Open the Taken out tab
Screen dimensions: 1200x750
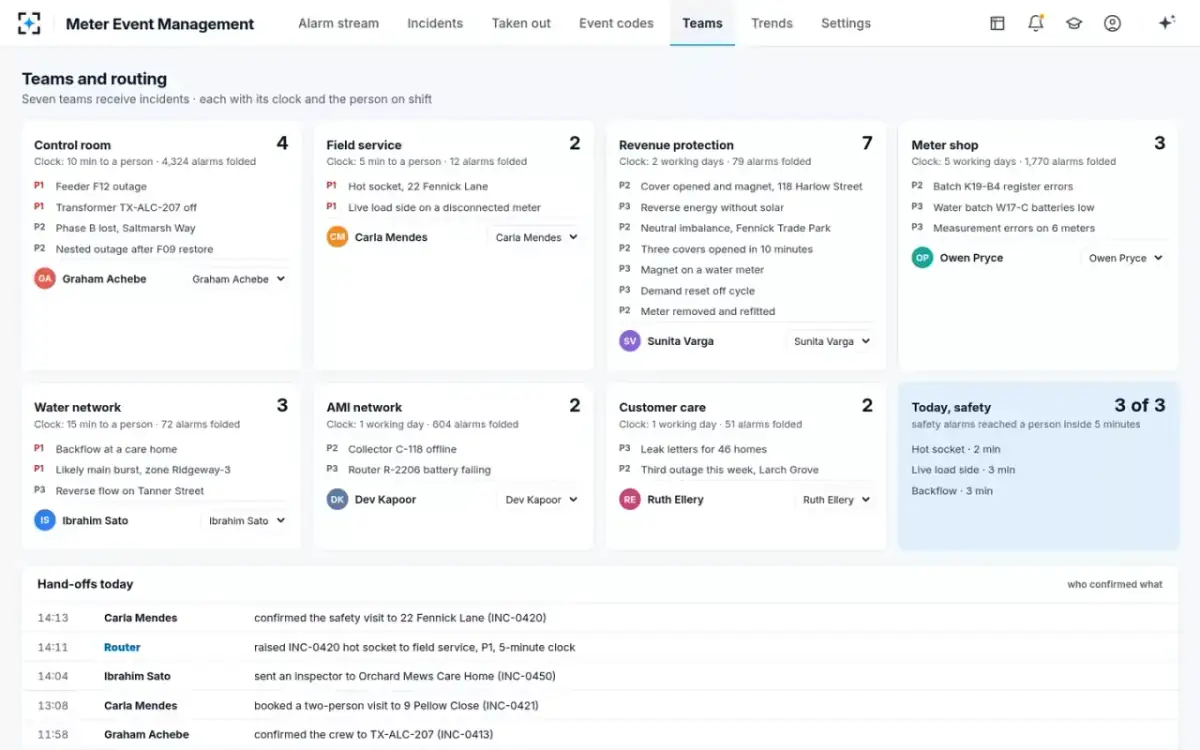point(521,23)
